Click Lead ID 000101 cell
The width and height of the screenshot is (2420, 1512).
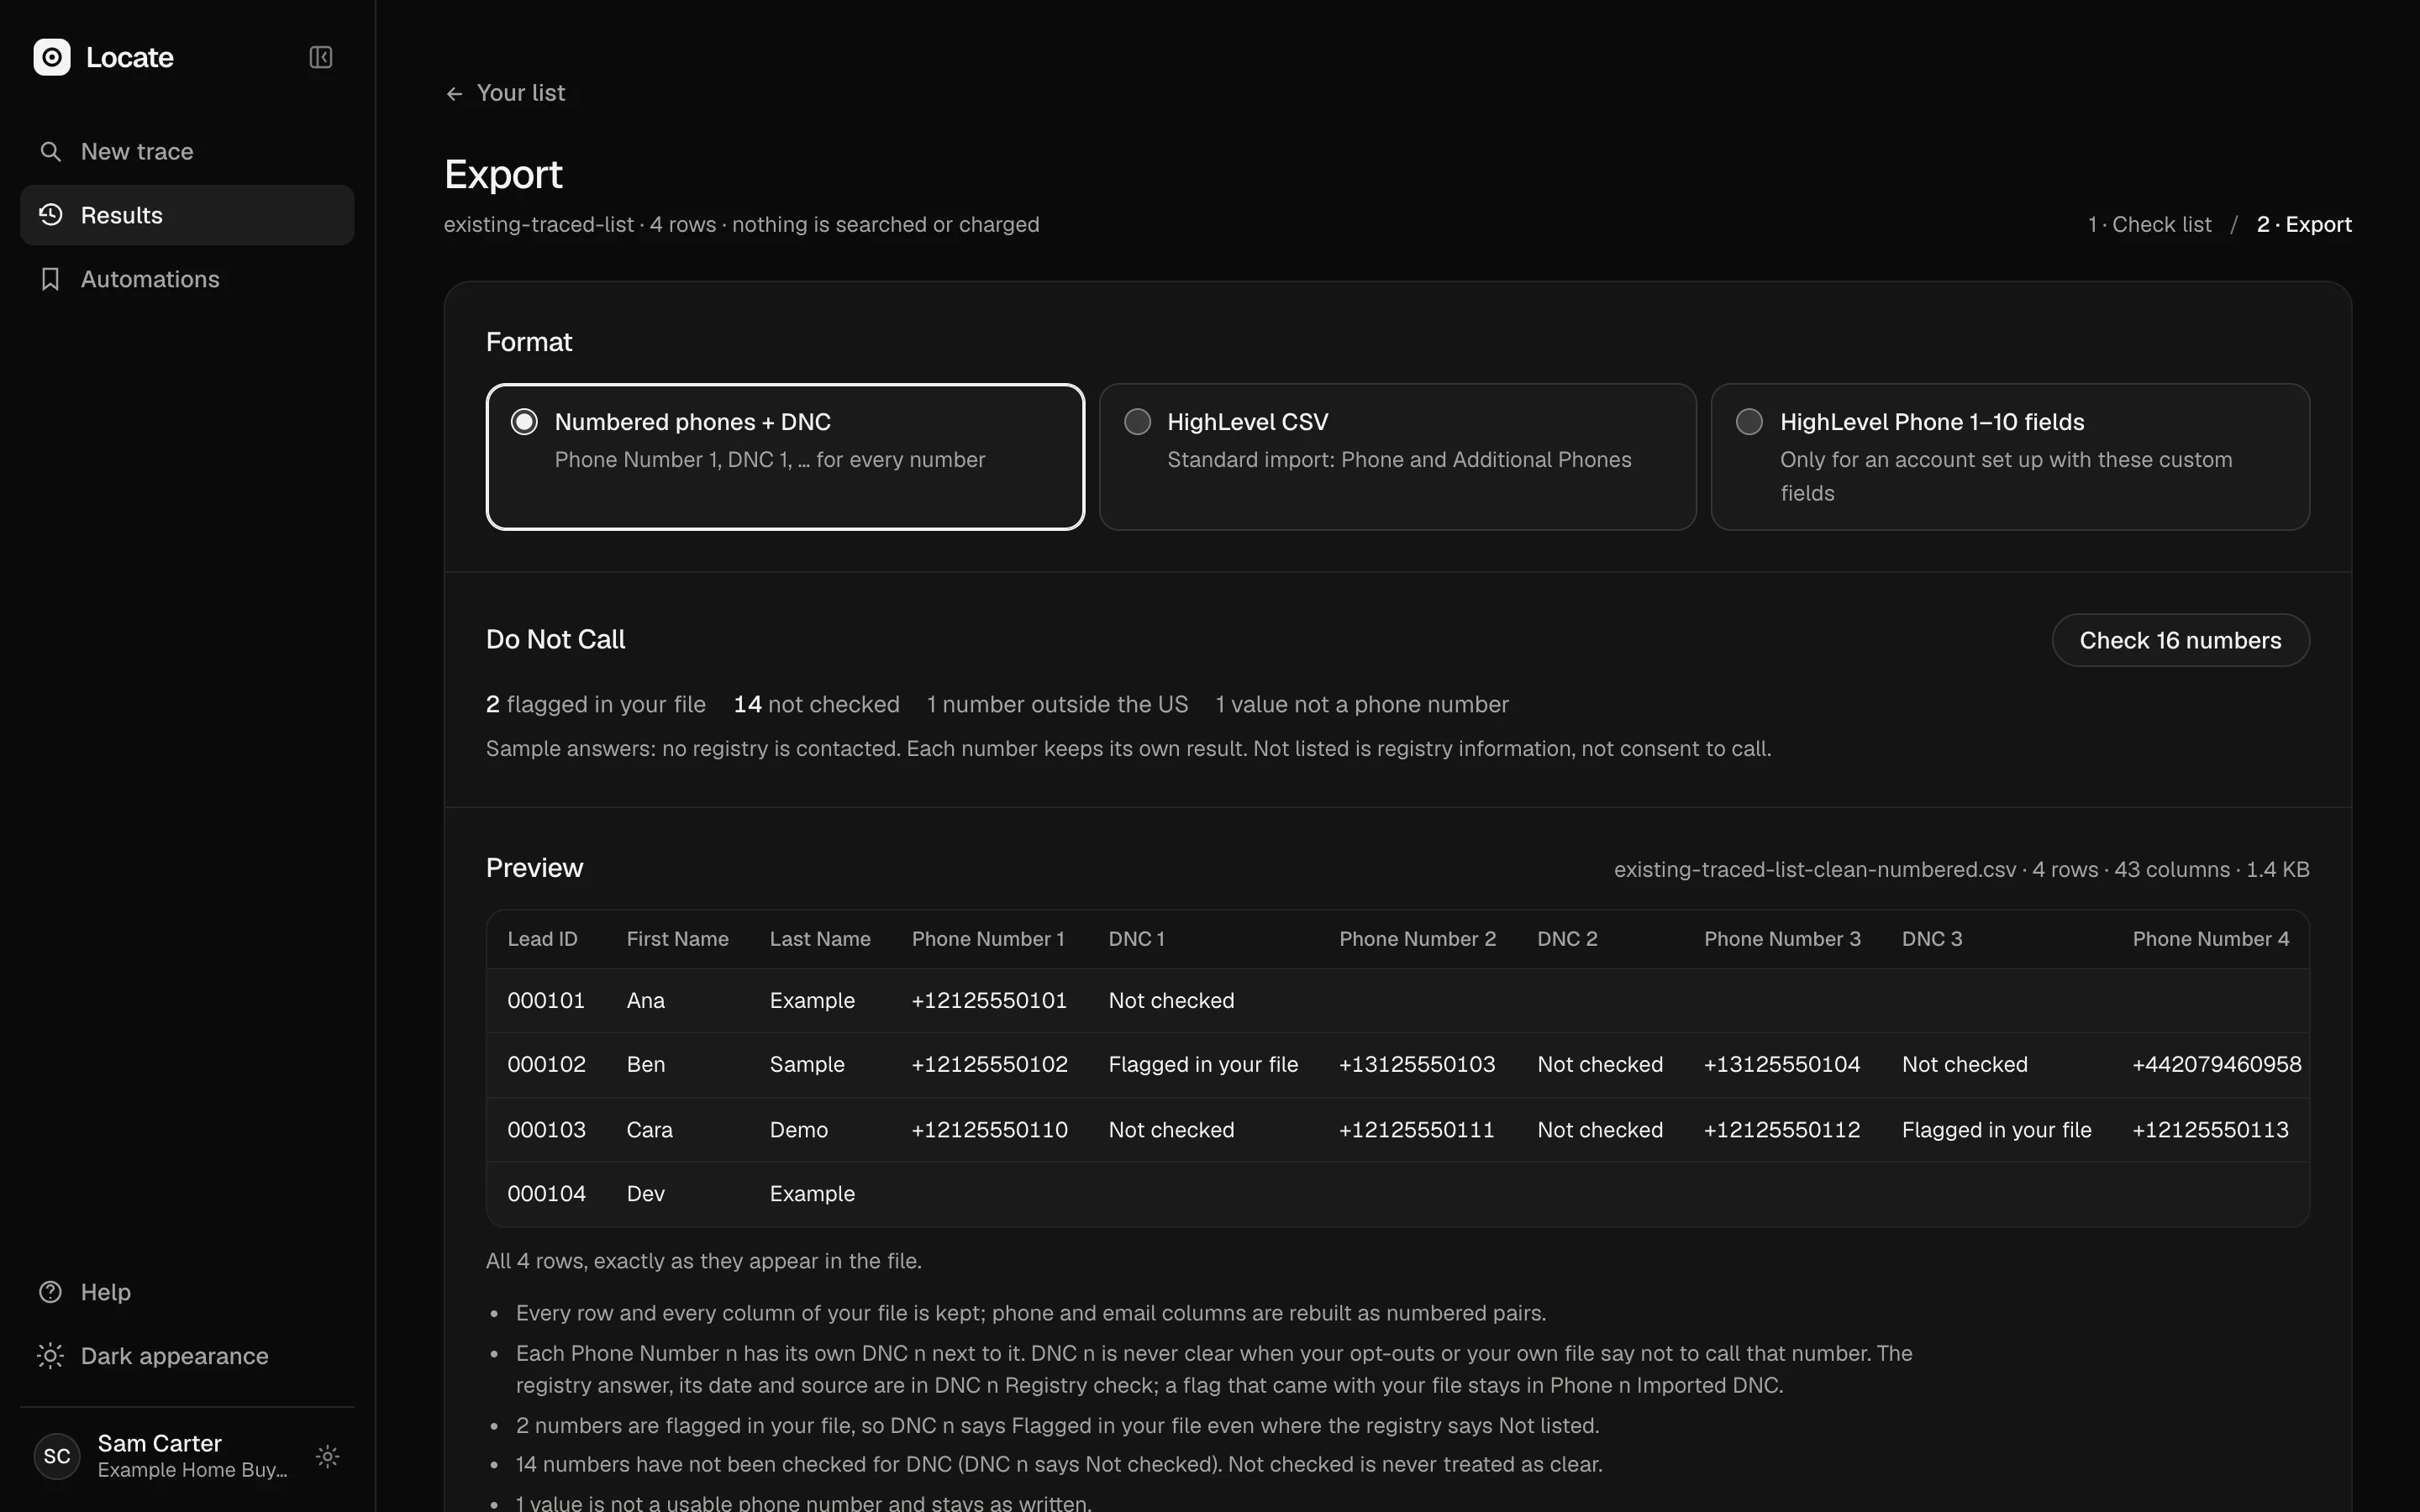546,1000
